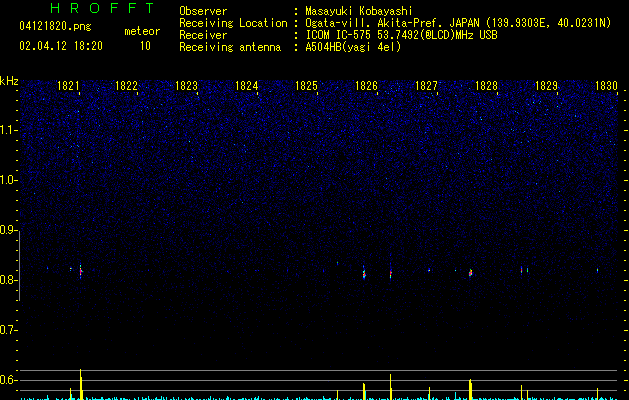Image resolution: width=629 pixels, height=400 pixels.
Task: Click time marker 1826
Action: tap(366, 86)
